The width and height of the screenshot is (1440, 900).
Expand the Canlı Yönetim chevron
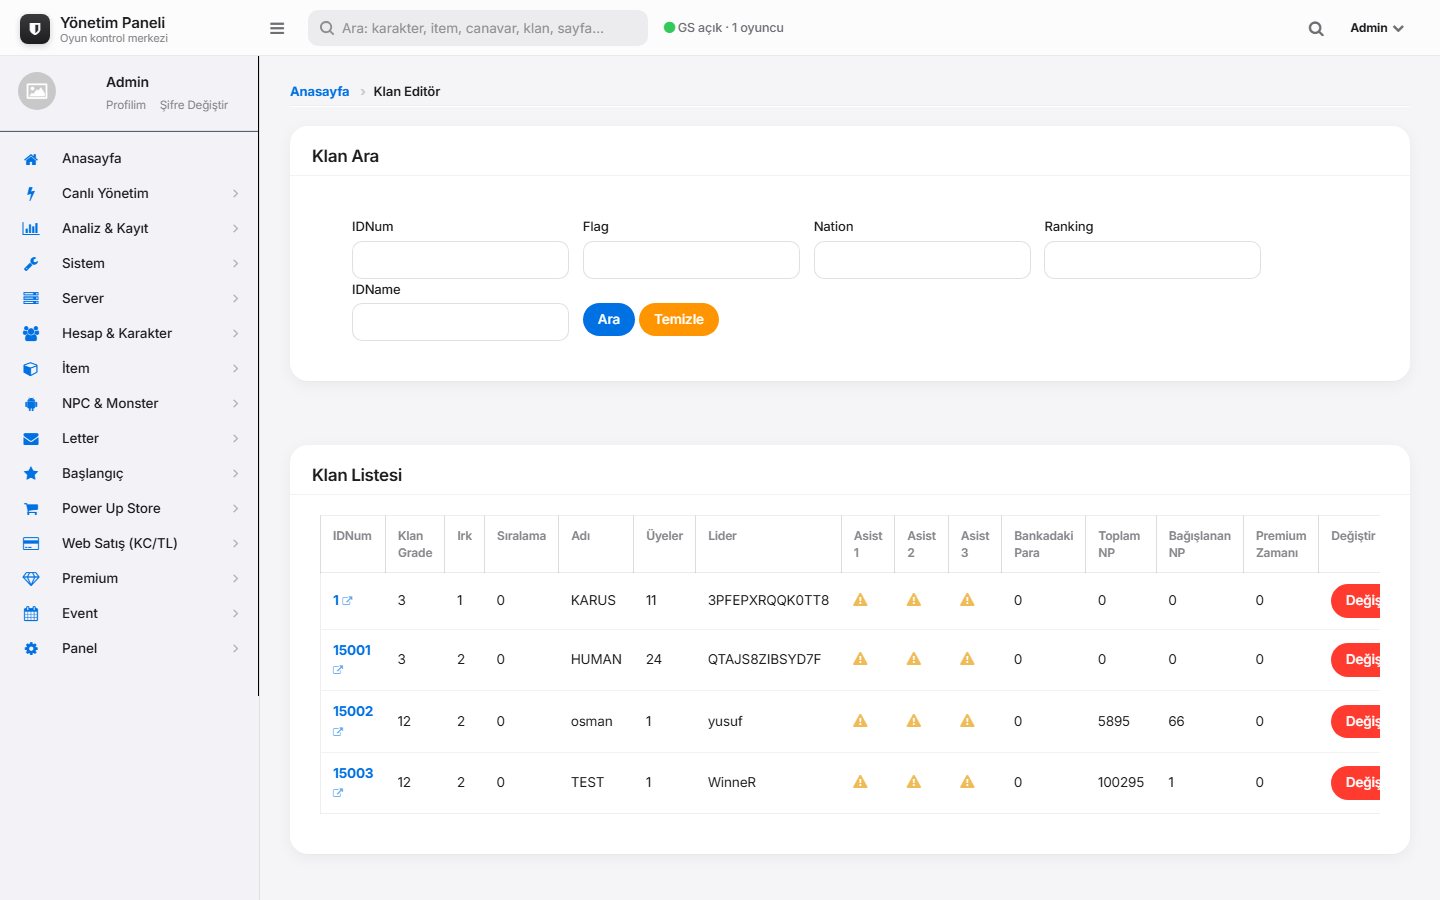click(236, 194)
